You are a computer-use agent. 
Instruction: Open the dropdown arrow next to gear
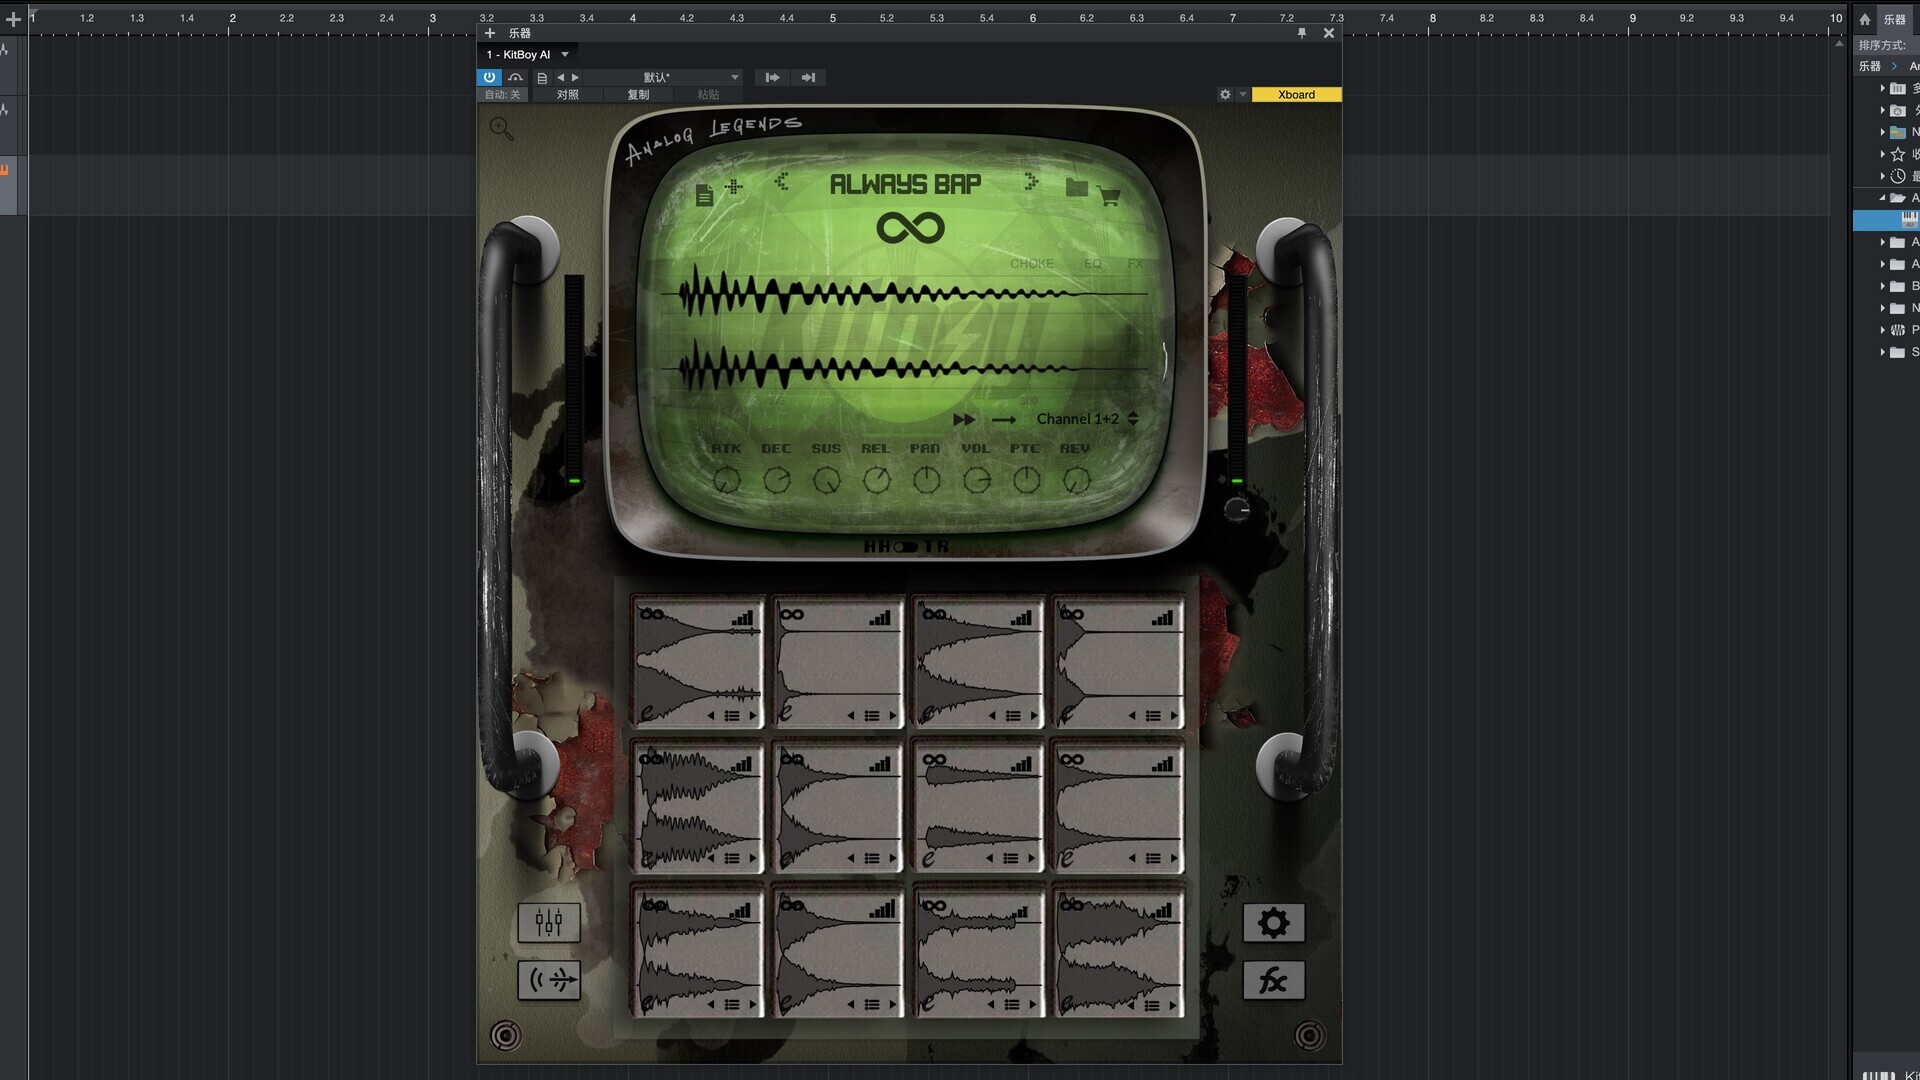(x=1243, y=95)
